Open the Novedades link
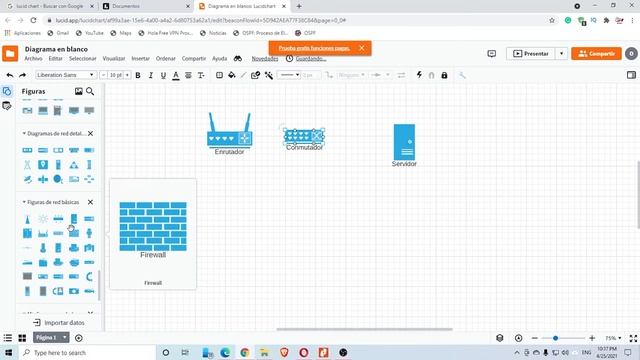 click(265, 59)
